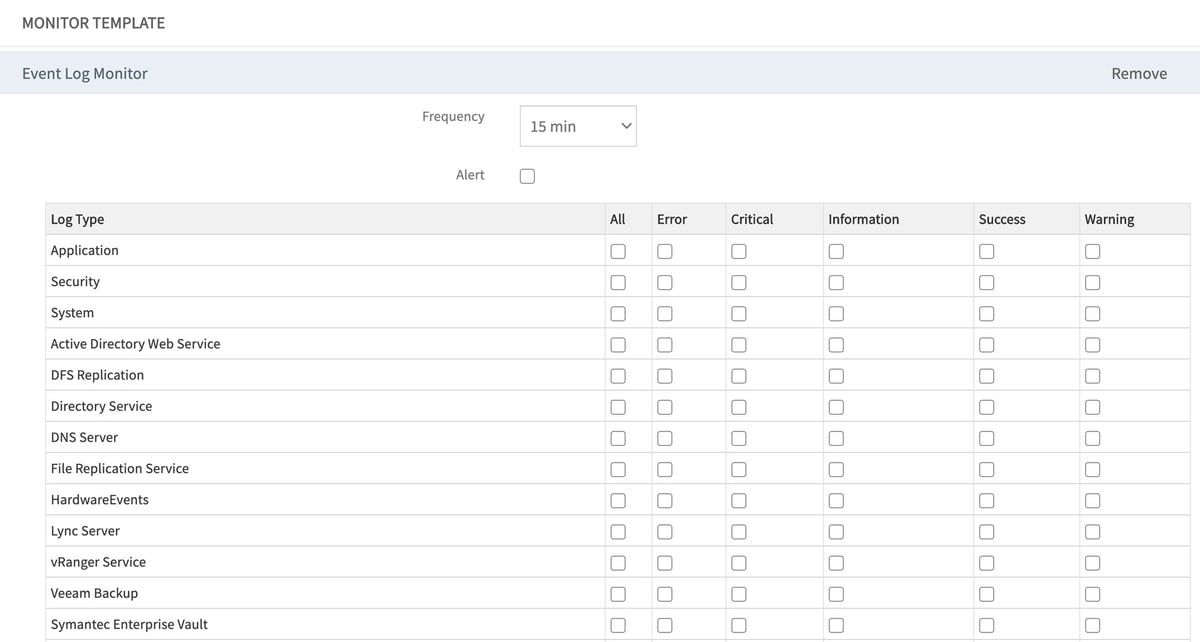The width and height of the screenshot is (1200, 642).
Task: Check Warning for Application log
Action: (1093, 251)
